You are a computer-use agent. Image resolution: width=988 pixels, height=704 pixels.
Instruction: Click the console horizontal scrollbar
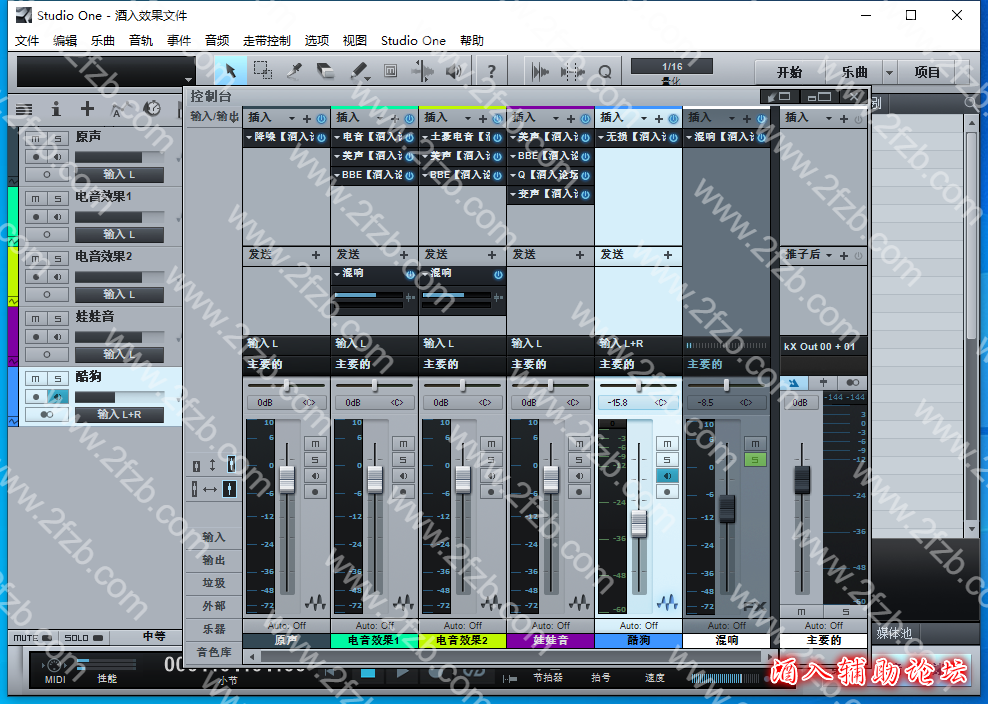(x=509, y=656)
